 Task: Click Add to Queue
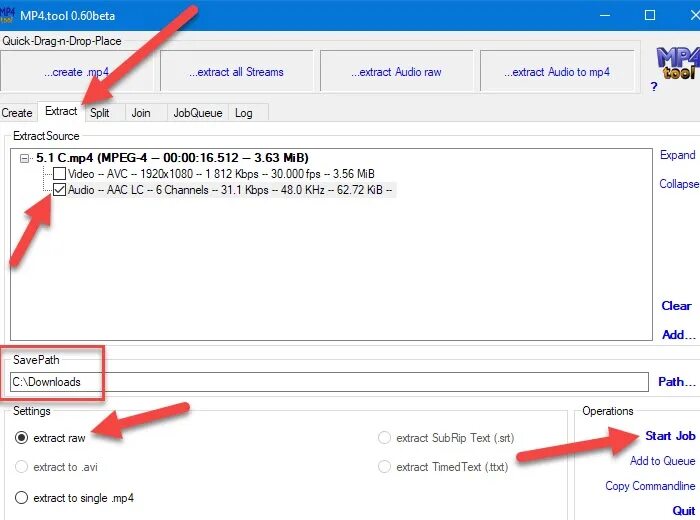pos(662,461)
